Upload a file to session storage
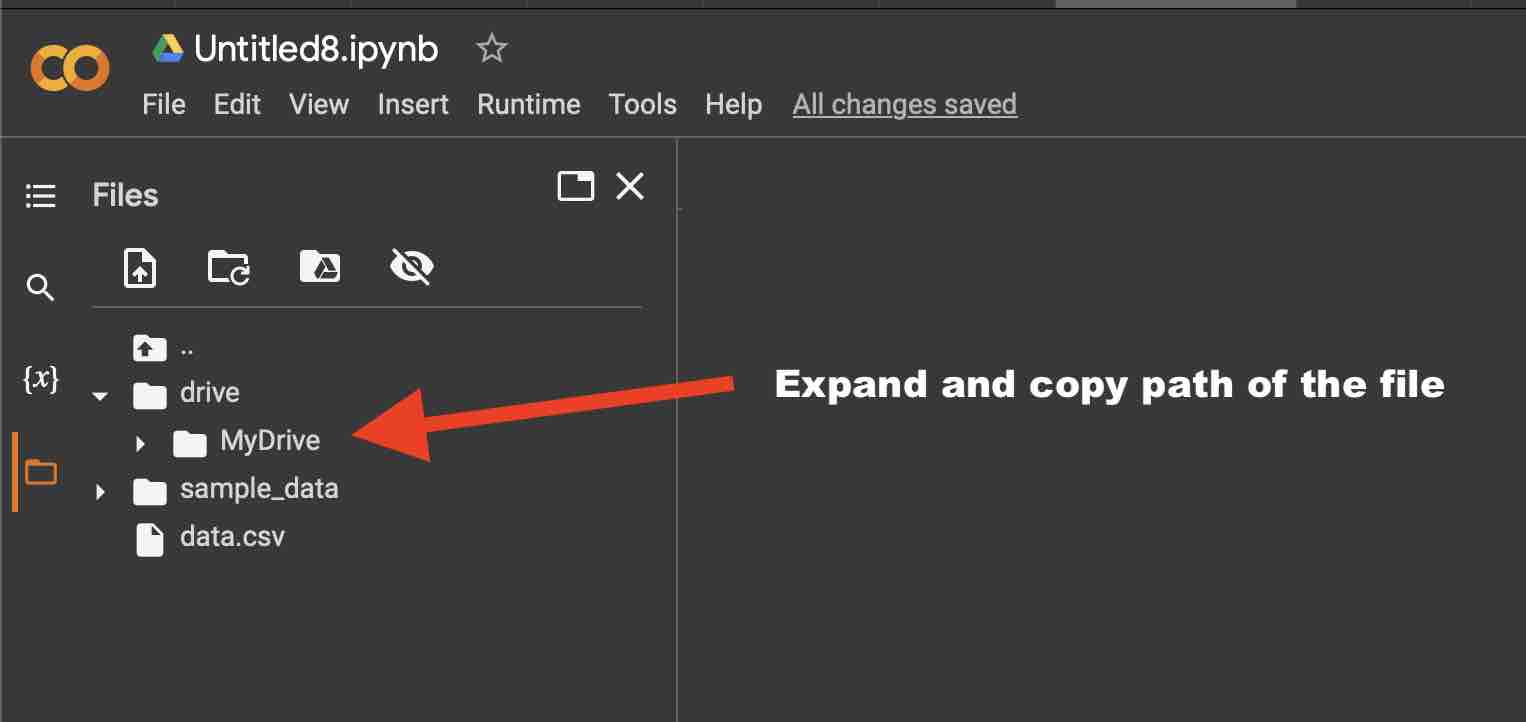Image resolution: width=1526 pixels, height=722 pixels. [x=140, y=267]
